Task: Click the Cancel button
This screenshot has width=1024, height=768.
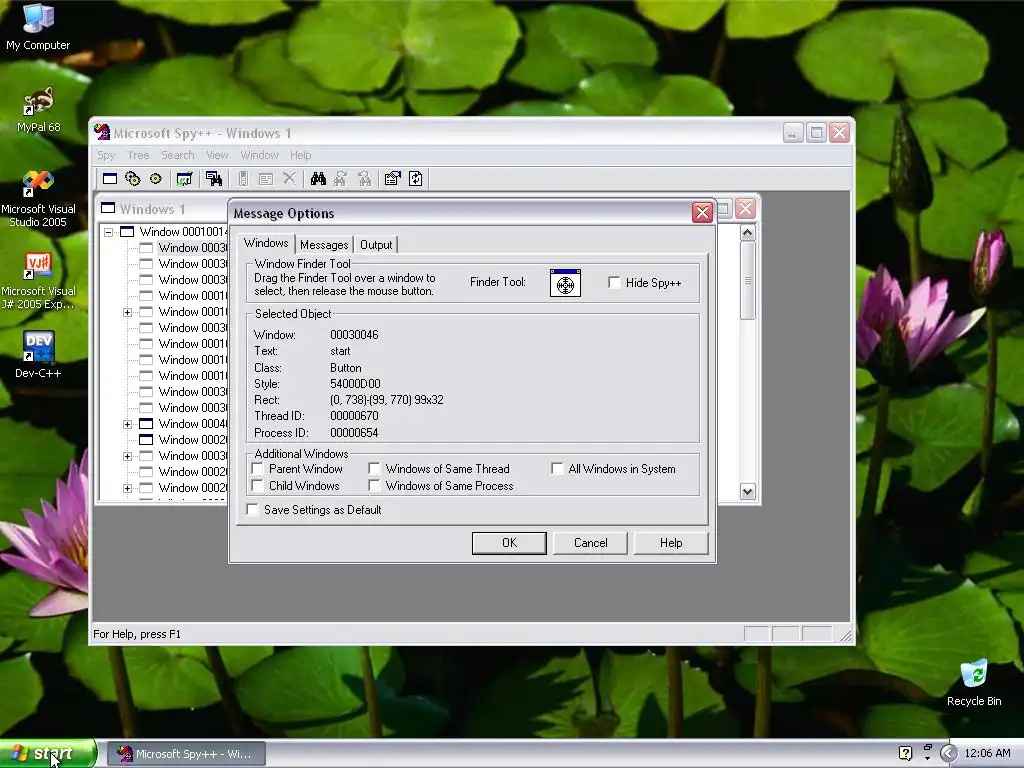Action: tap(590, 543)
